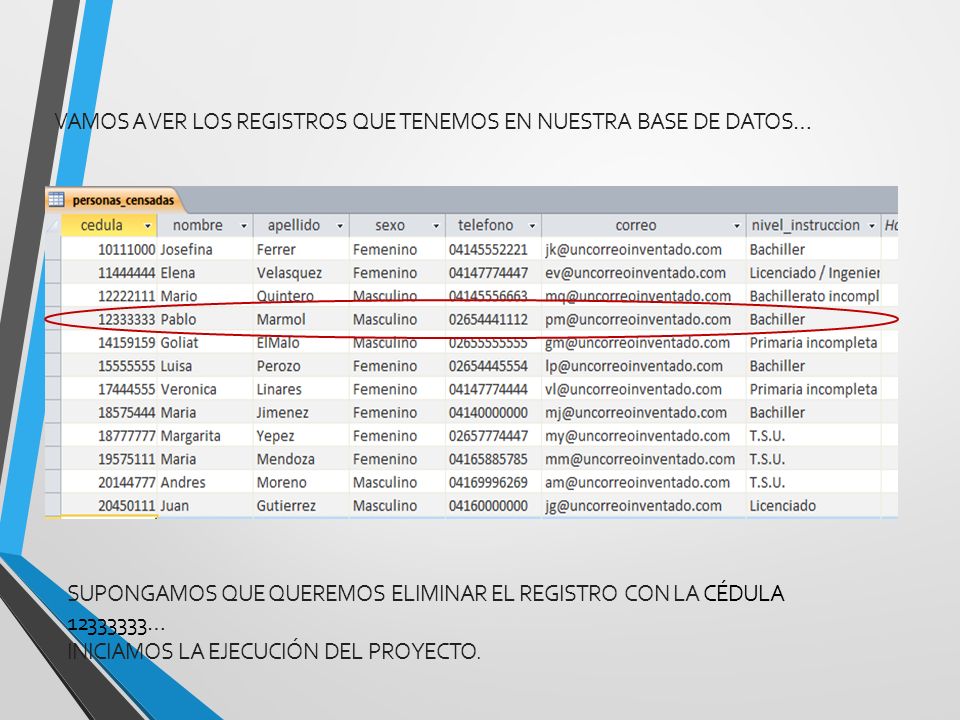The width and height of the screenshot is (960, 720).
Task: Click the correo cell lp@uncorreoinventado.com
Action: (643, 366)
